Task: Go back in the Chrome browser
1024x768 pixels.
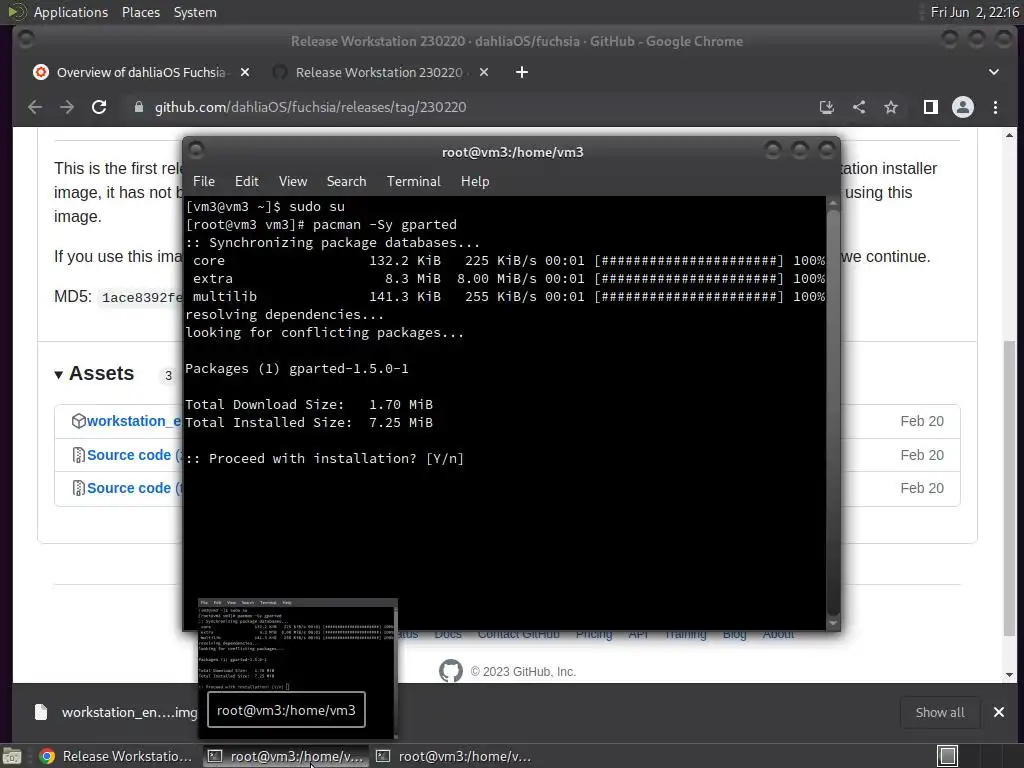Action: (35, 107)
